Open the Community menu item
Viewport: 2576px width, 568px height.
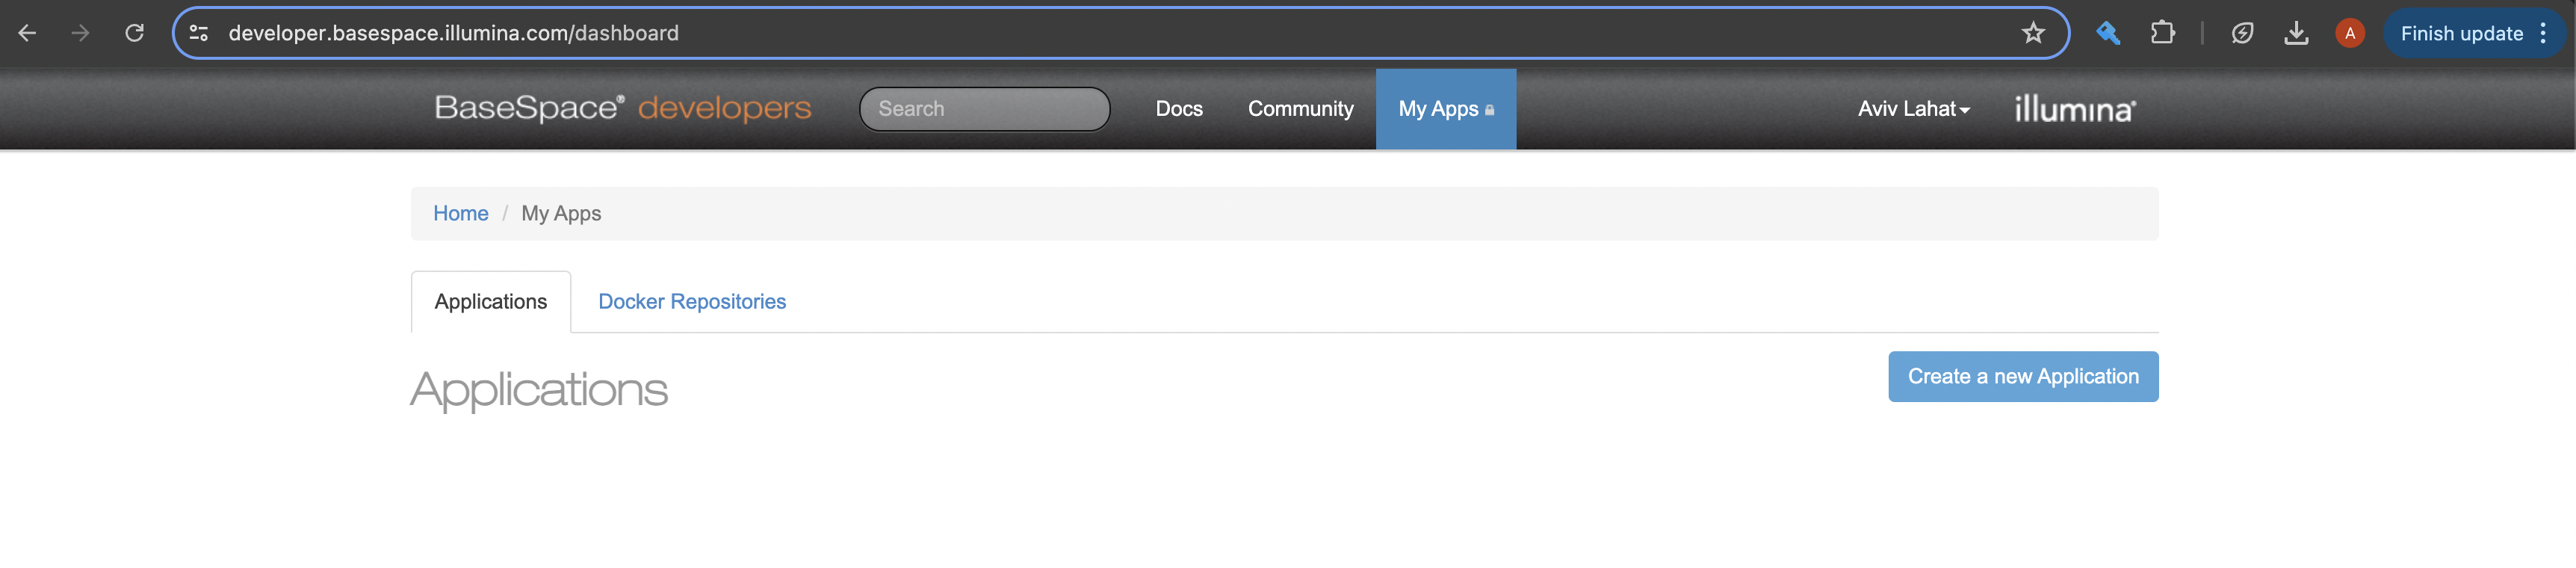click(x=1300, y=109)
